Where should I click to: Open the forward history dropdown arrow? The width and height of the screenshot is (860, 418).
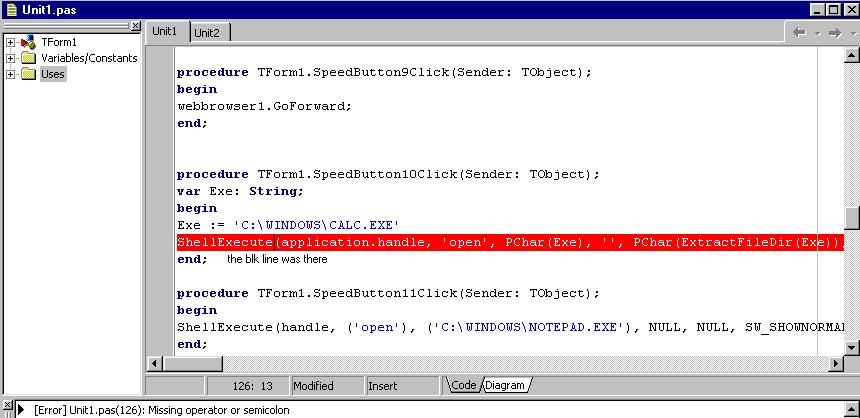click(852, 33)
